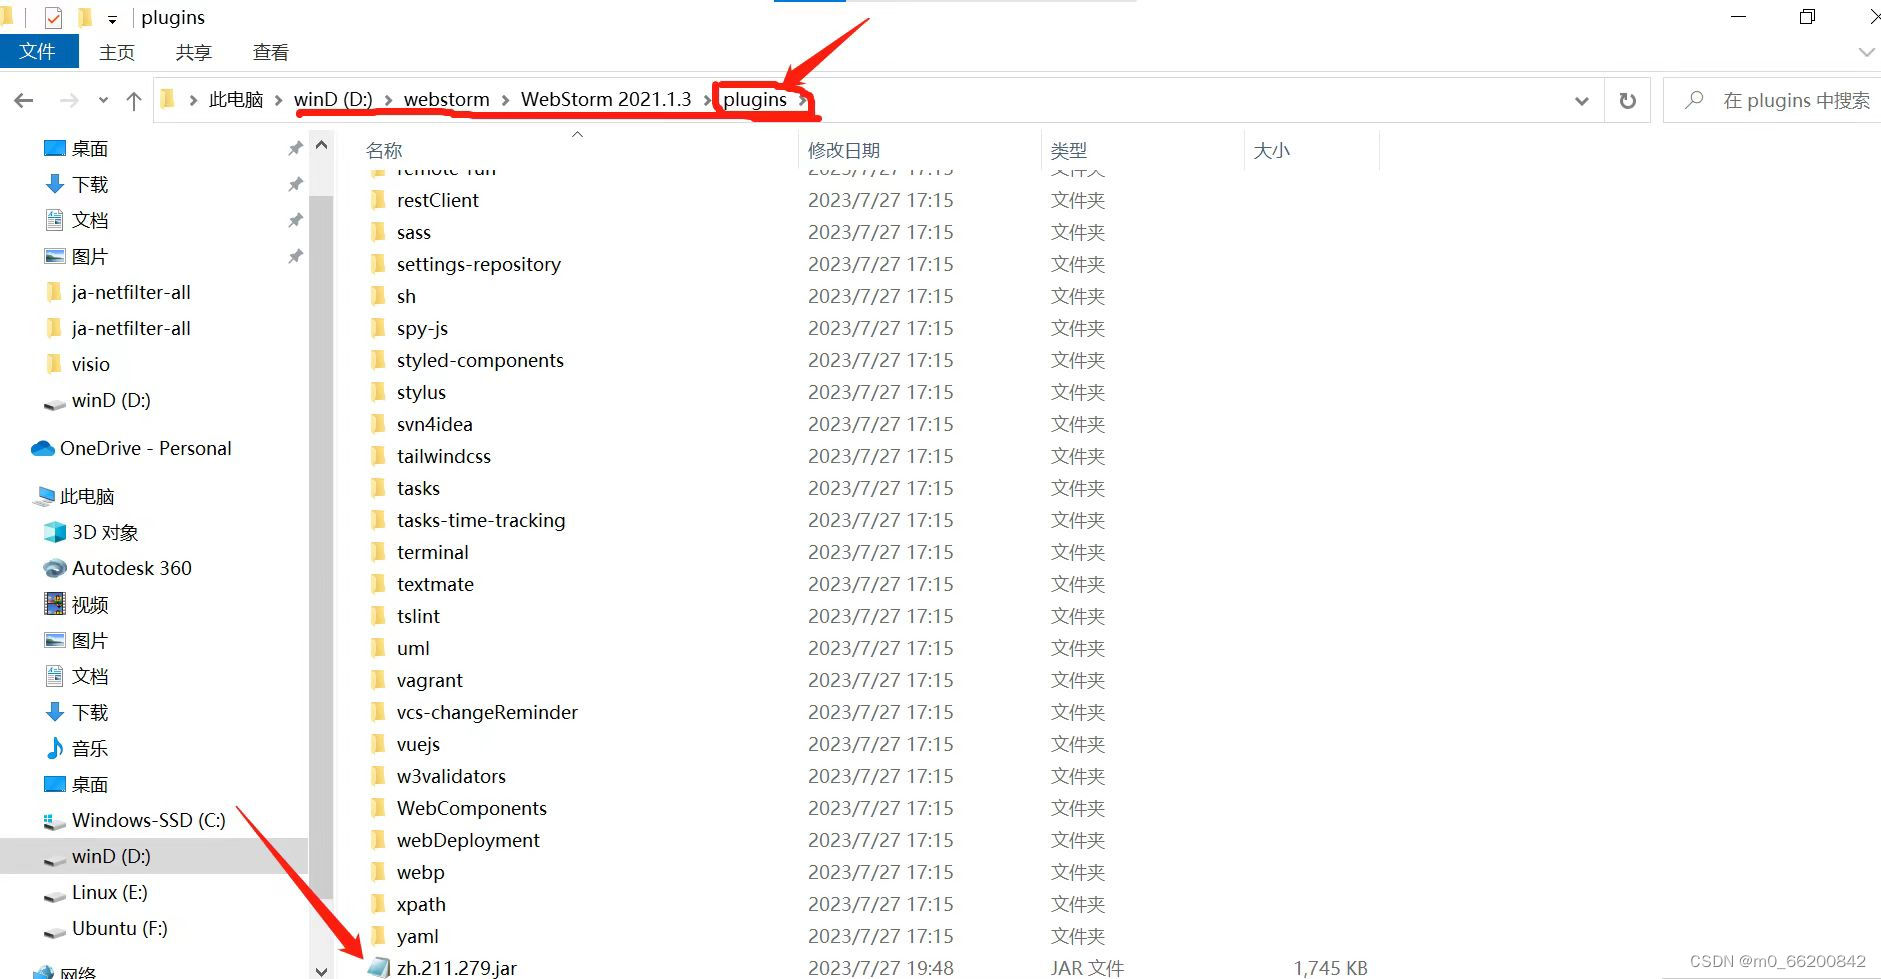
Task: Switch to the 主页 ribbon tab
Action: point(117,52)
